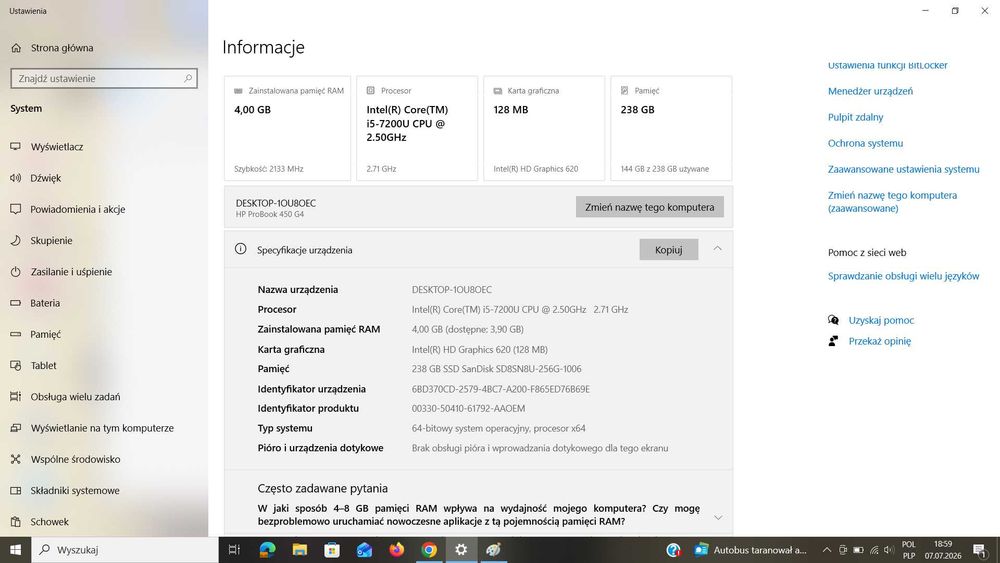Screen dimensions: 1000x563
Task: Select product ID 00330-50410-61792-AAOEM
Action: pyautogui.click(x=468, y=409)
